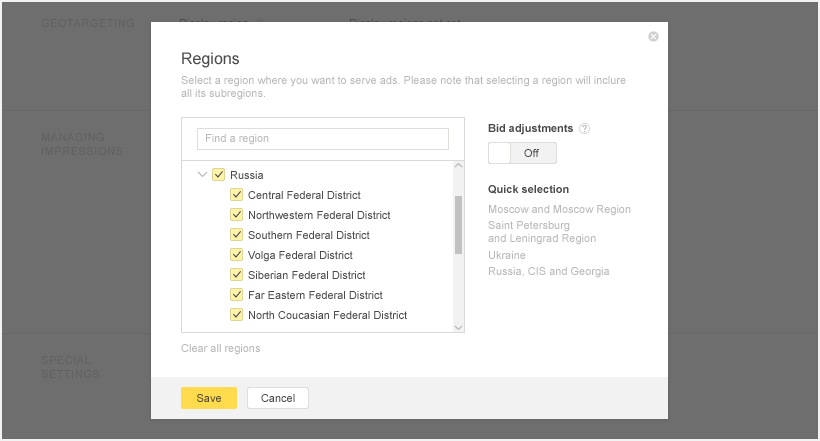Image resolution: width=820 pixels, height=441 pixels.
Task: Uncheck the Russia checkbox
Action: (219, 175)
